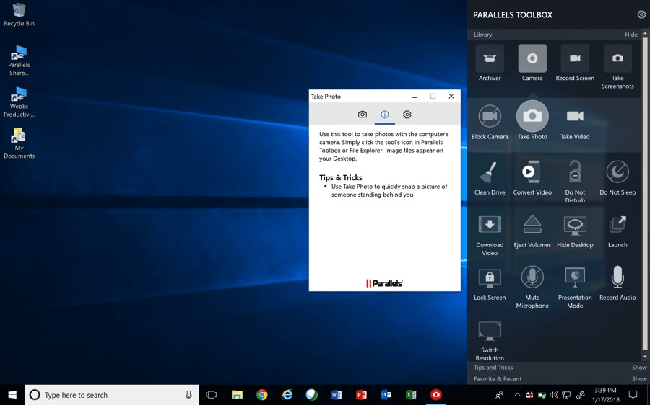Image resolution: width=650 pixels, height=405 pixels.
Task: Open Parallels Toolbox settings gear
Action: 641,14
